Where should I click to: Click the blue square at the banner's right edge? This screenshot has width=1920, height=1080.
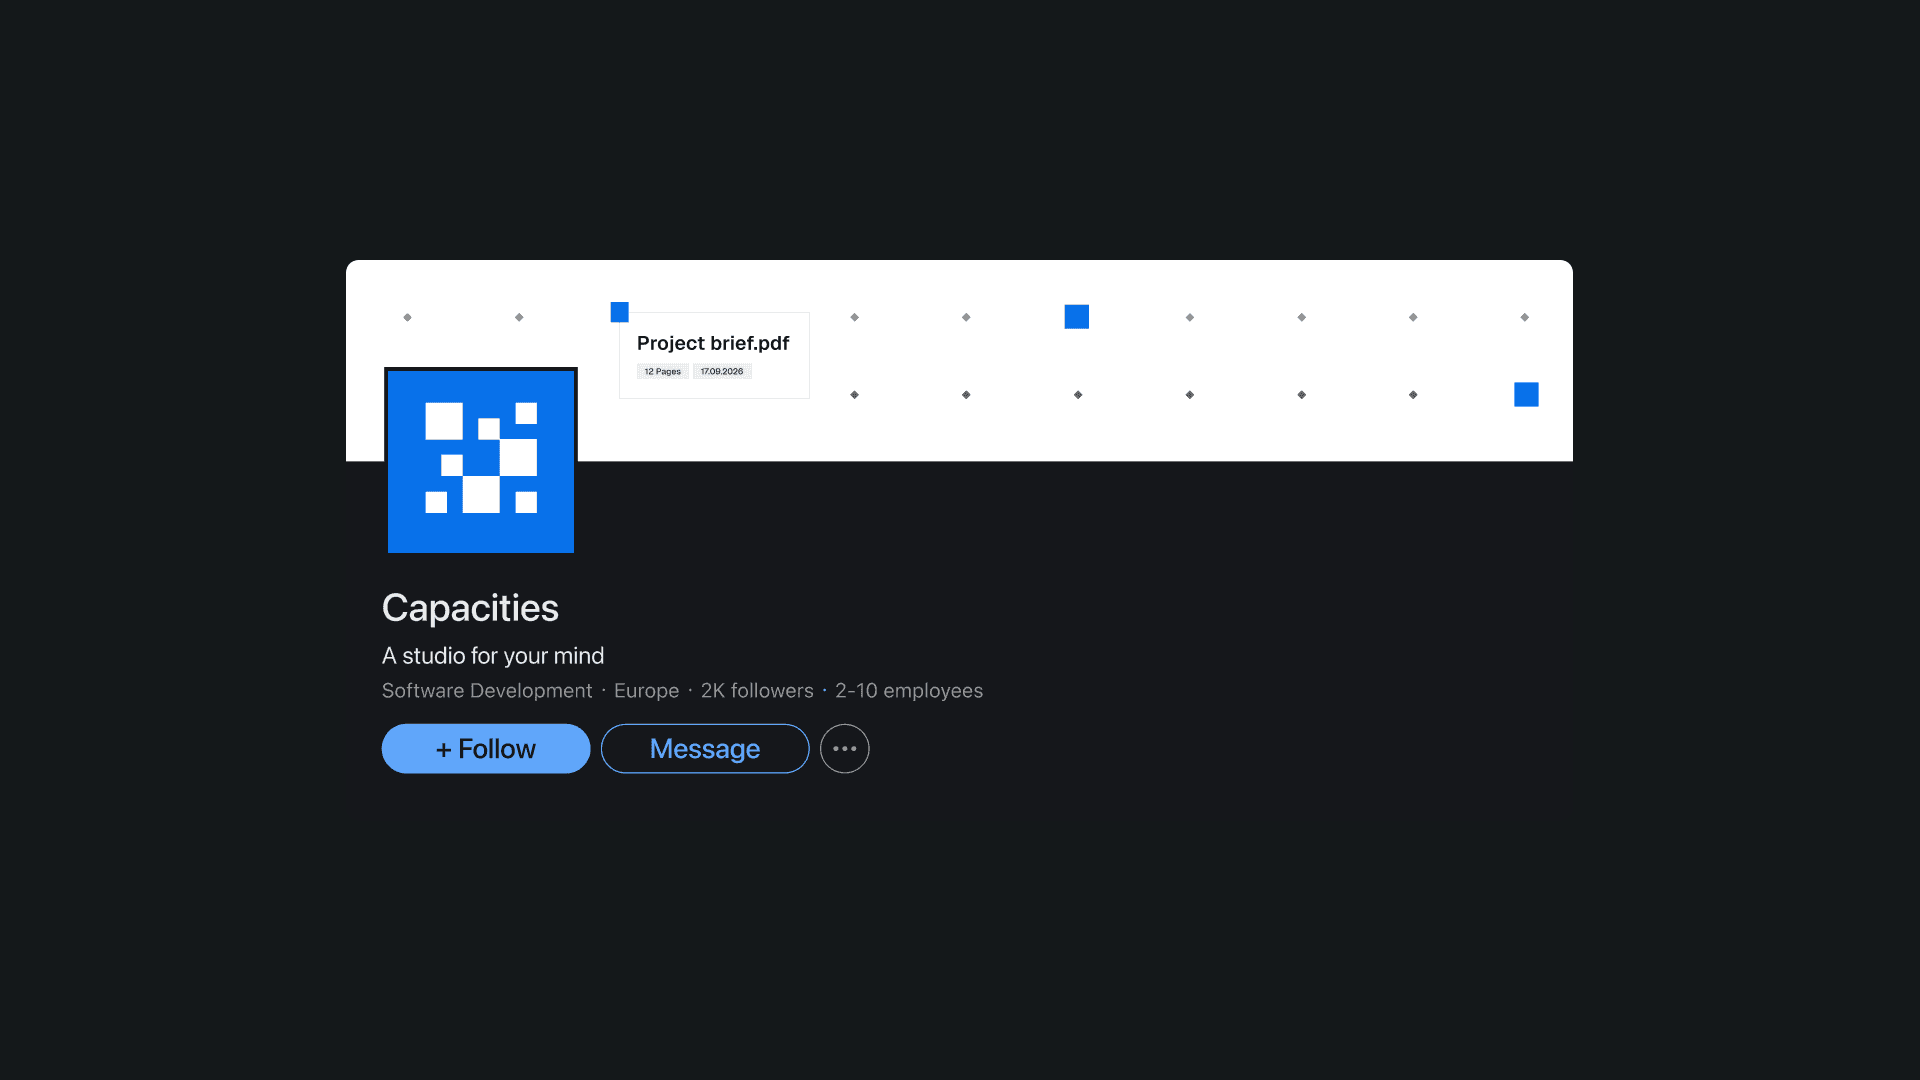1525,394
